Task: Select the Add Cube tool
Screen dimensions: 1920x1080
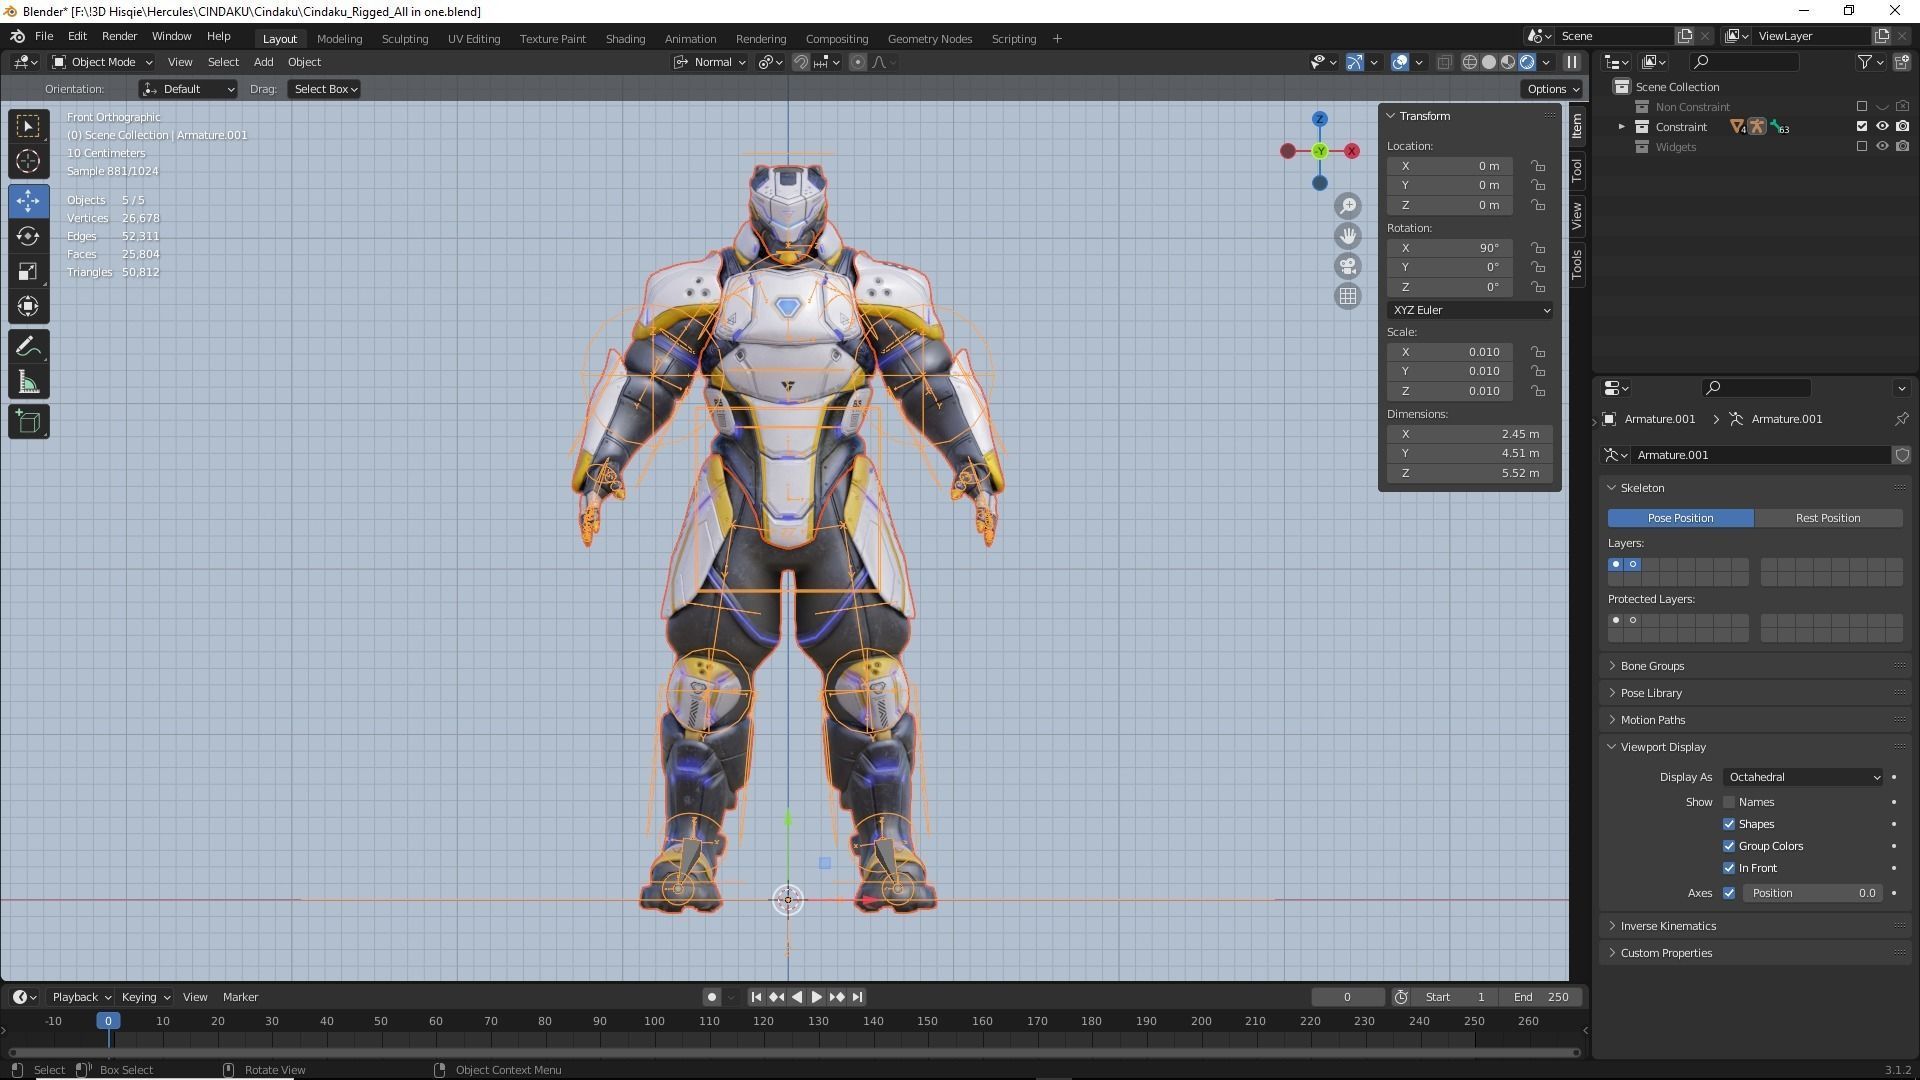Action: pyautogui.click(x=28, y=422)
